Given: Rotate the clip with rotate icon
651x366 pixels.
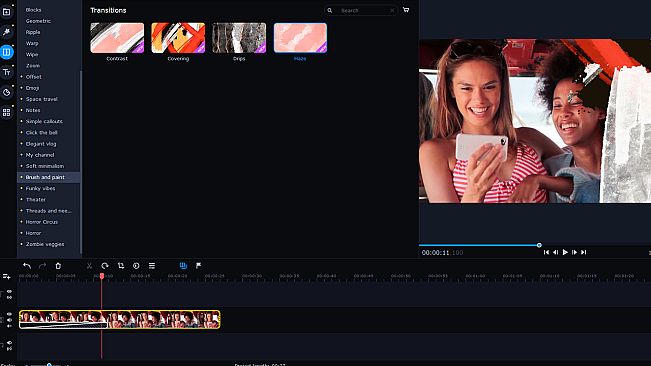Looking at the screenshot, I should click(x=105, y=266).
